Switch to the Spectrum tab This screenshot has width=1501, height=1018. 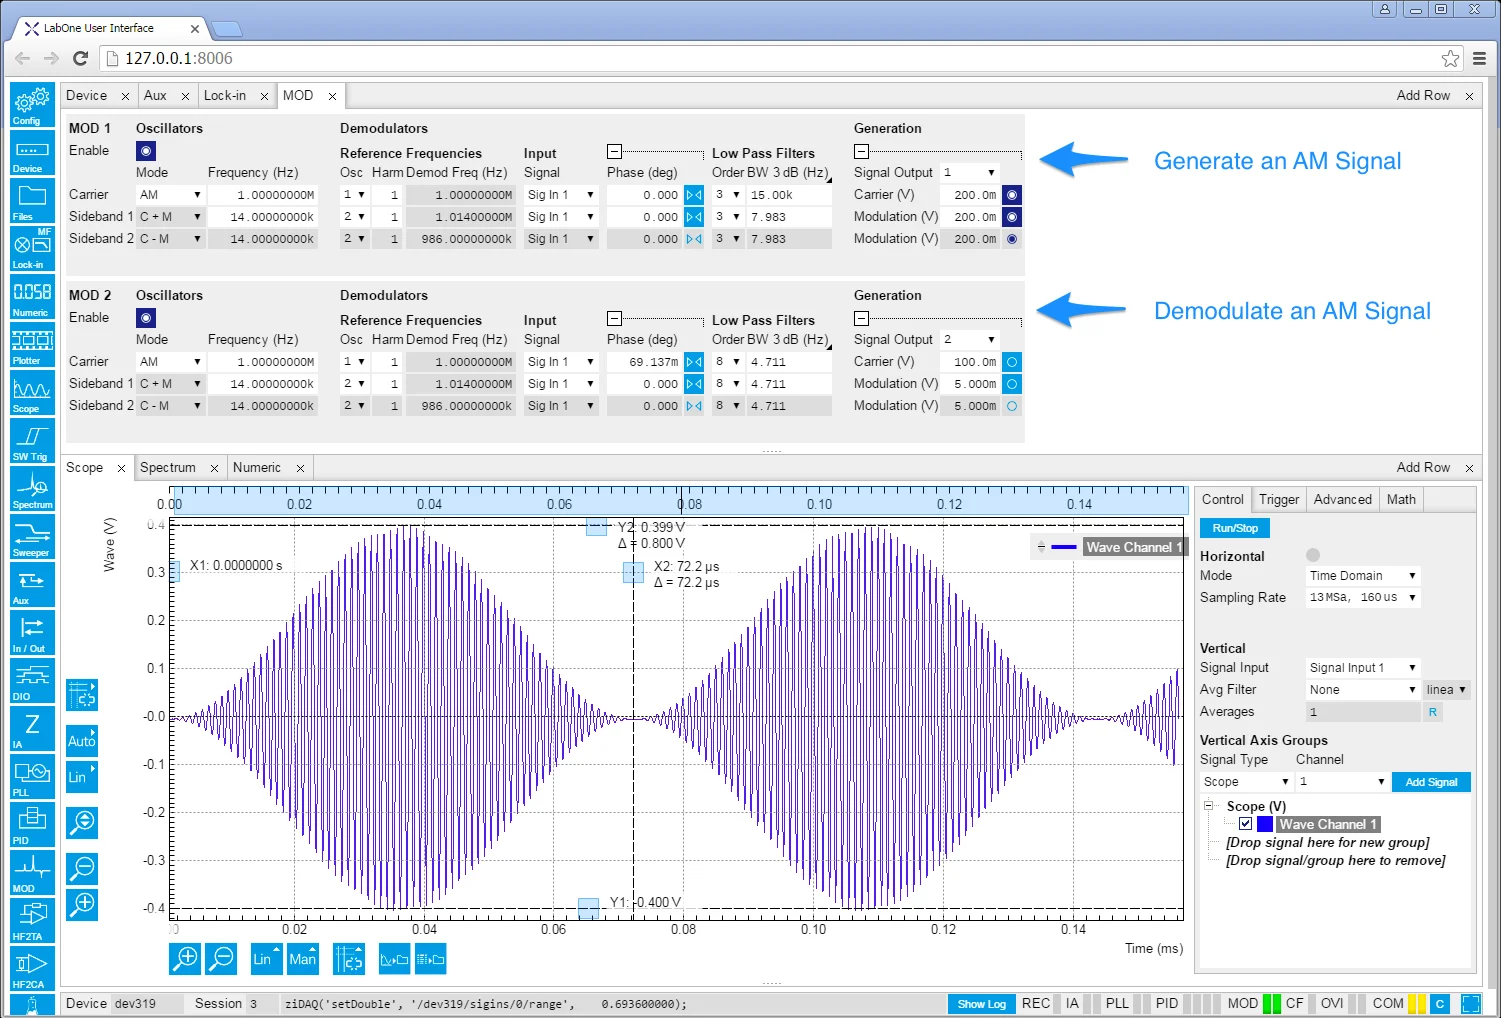coord(168,467)
